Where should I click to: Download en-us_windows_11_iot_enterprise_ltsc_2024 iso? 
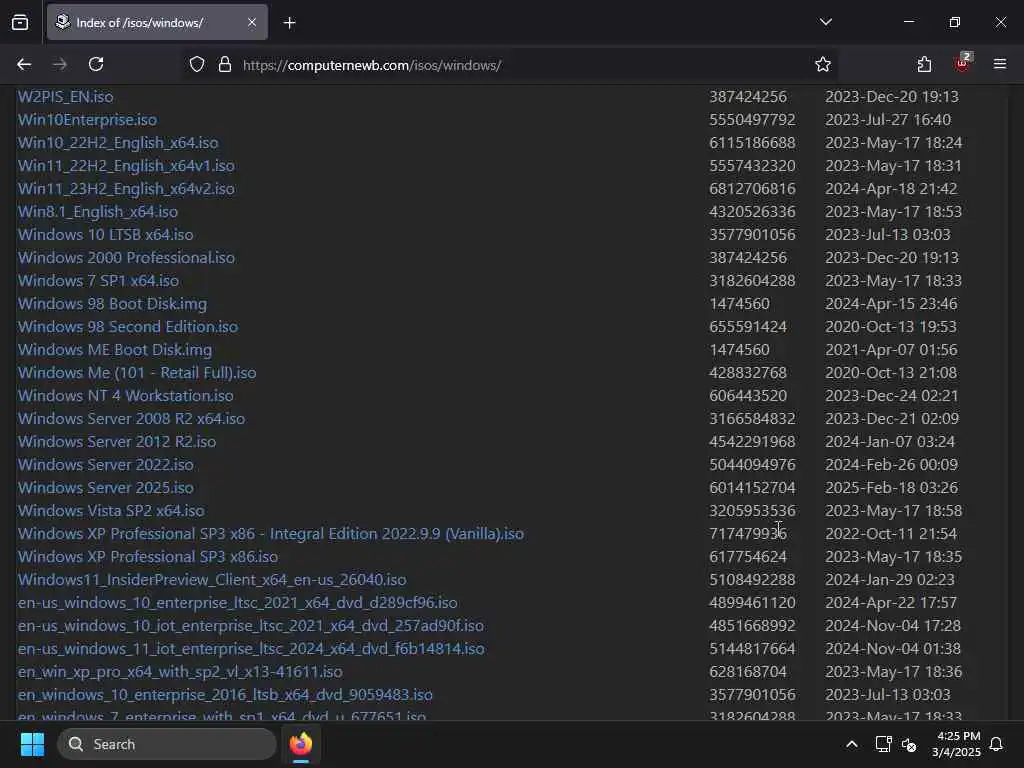coord(251,648)
